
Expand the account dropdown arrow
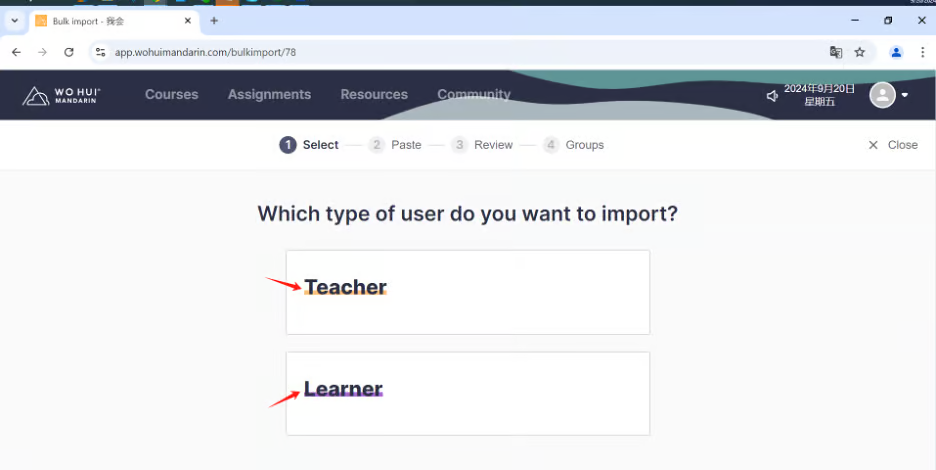(905, 96)
